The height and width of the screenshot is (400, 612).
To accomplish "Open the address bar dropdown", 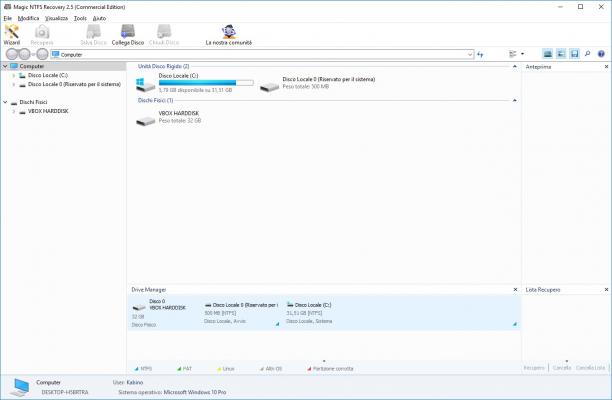I will 470,55.
